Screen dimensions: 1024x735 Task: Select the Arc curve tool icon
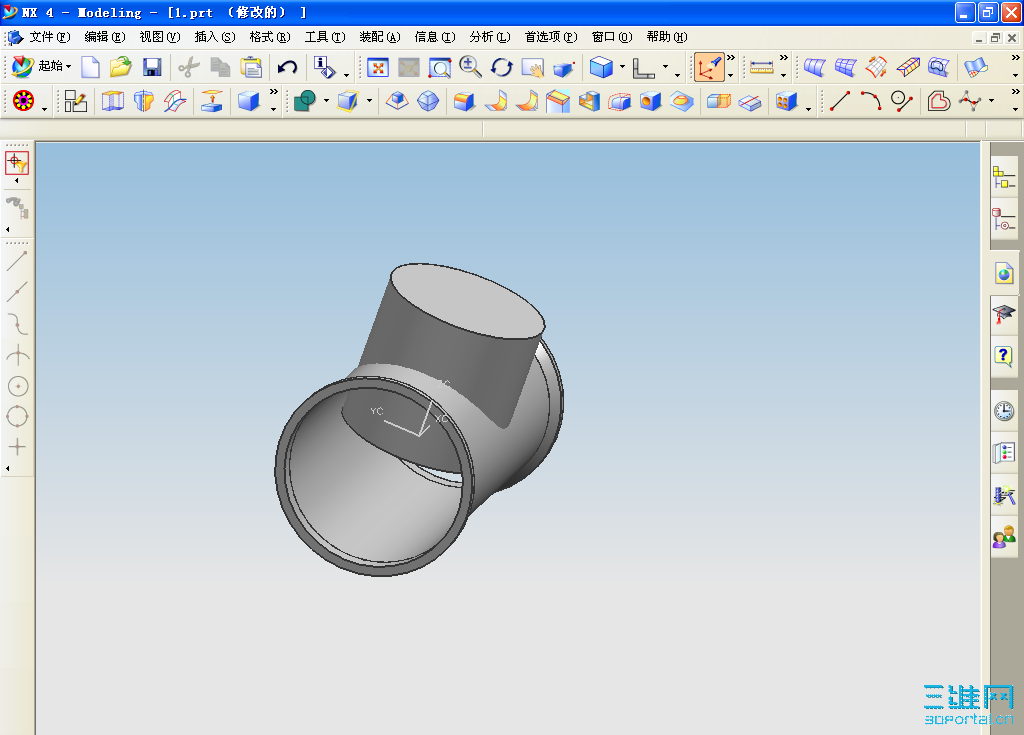coord(871,101)
